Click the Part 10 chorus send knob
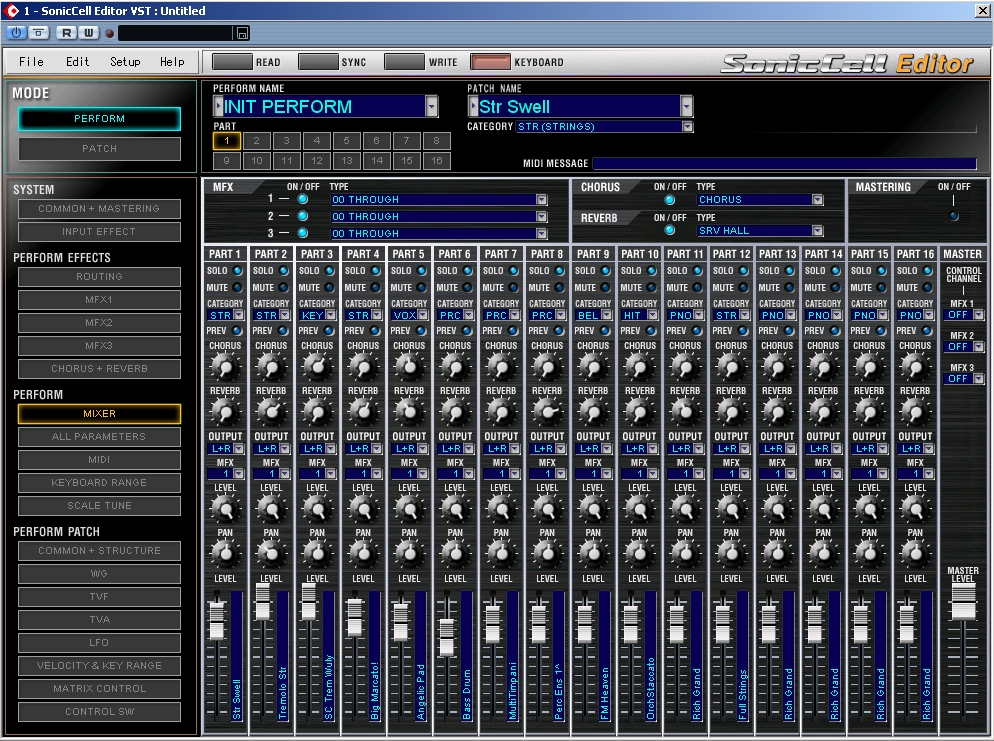Image resolution: width=994 pixels, height=741 pixels. click(x=639, y=366)
